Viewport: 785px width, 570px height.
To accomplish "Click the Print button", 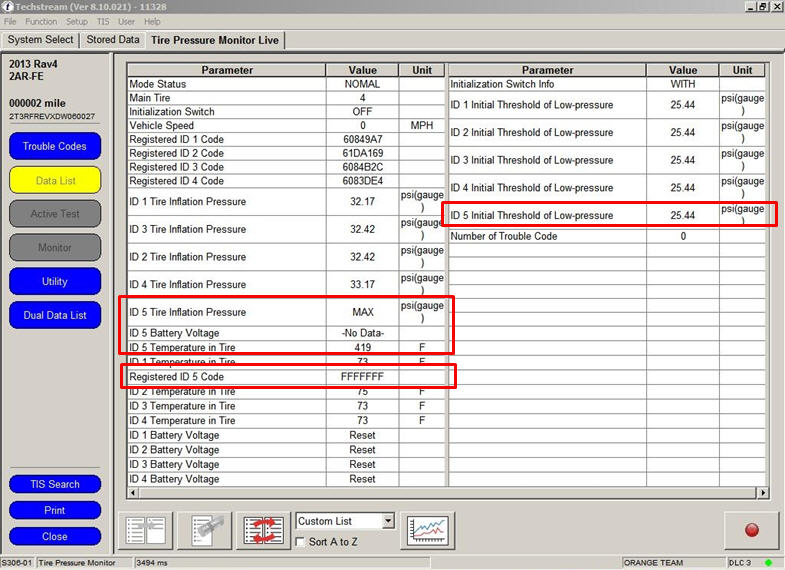I will click(x=55, y=510).
